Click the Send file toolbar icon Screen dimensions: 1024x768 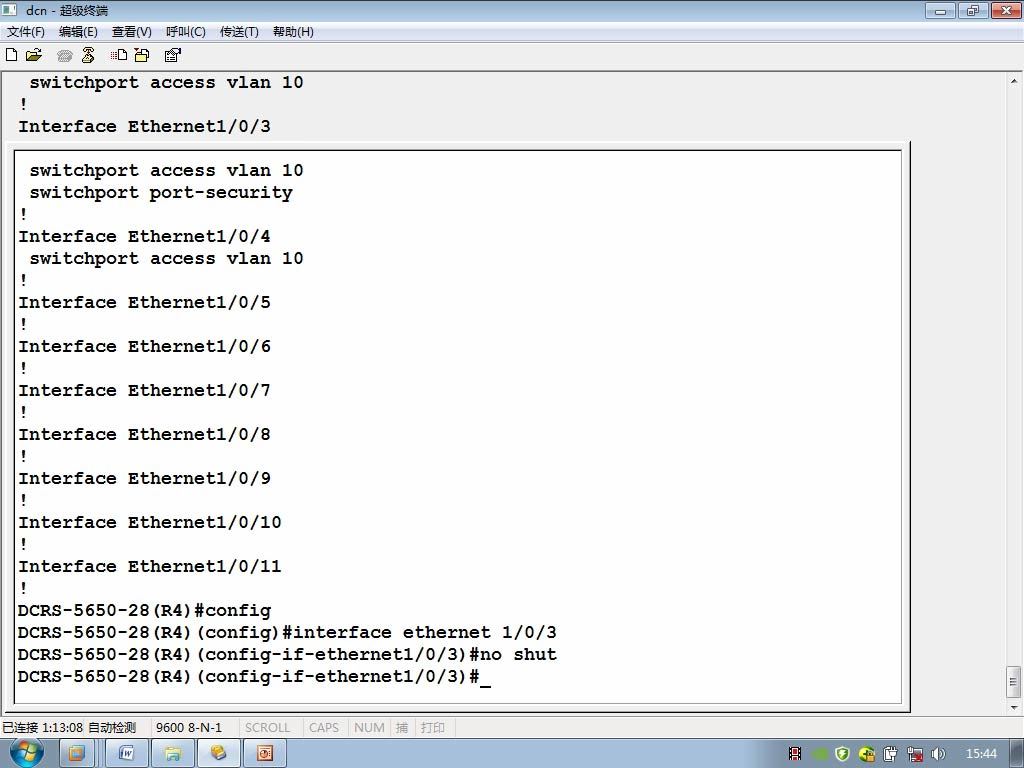[x=119, y=56]
